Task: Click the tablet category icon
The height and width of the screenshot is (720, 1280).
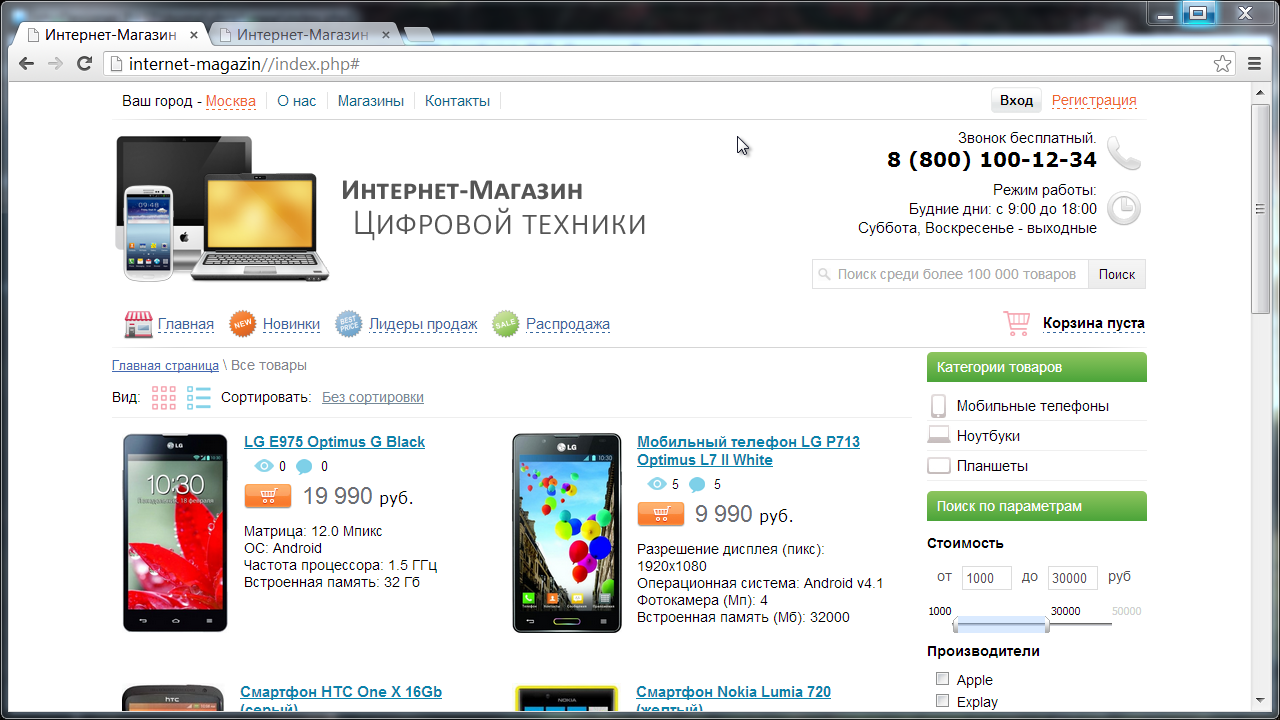Action: [939, 466]
